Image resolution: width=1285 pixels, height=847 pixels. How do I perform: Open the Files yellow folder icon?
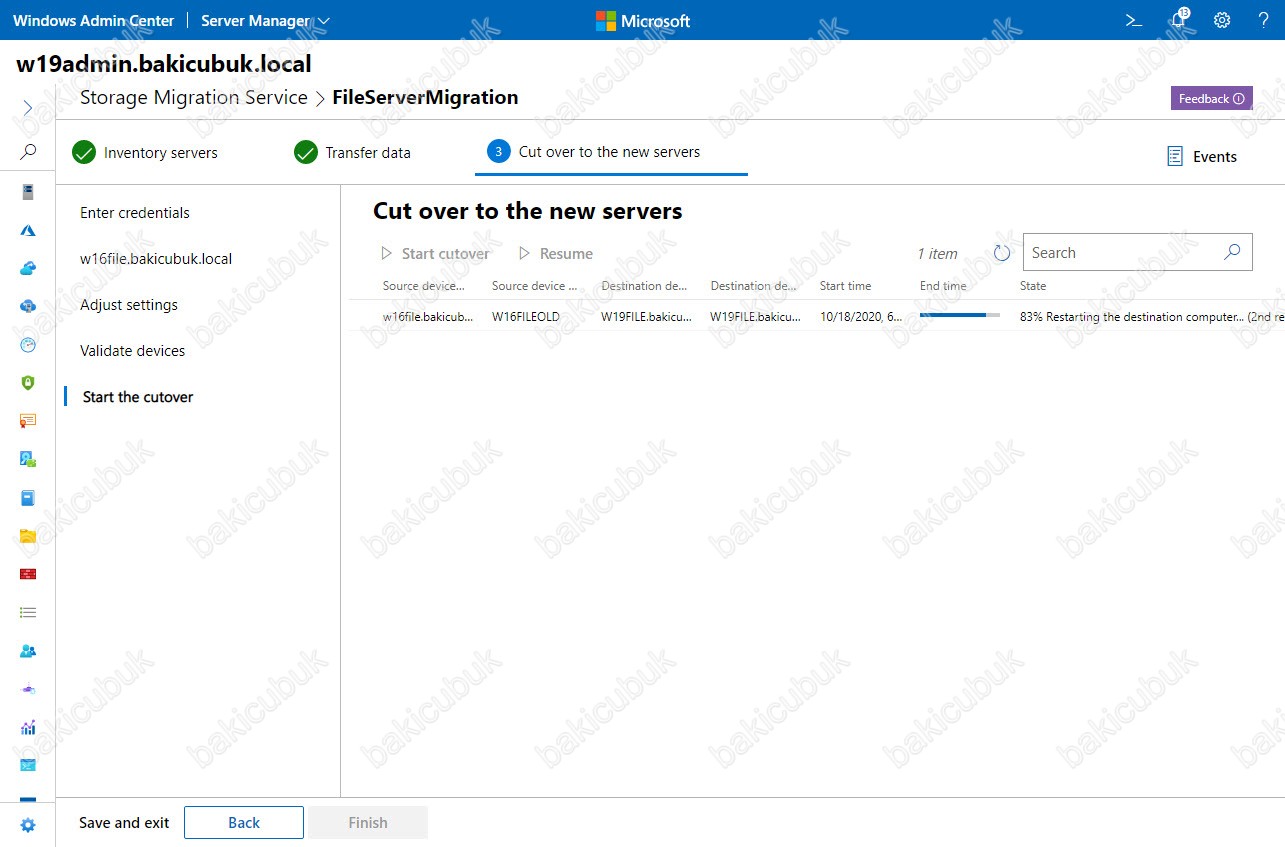tap(28, 536)
